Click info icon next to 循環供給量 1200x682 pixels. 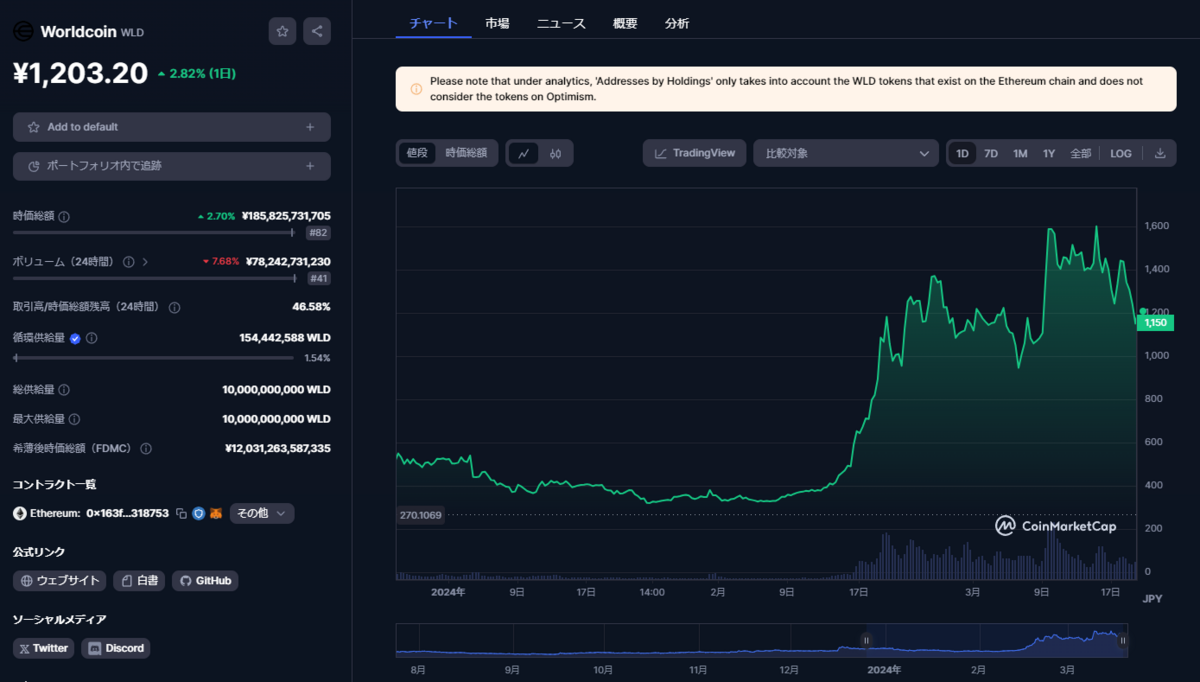click(92, 338)
